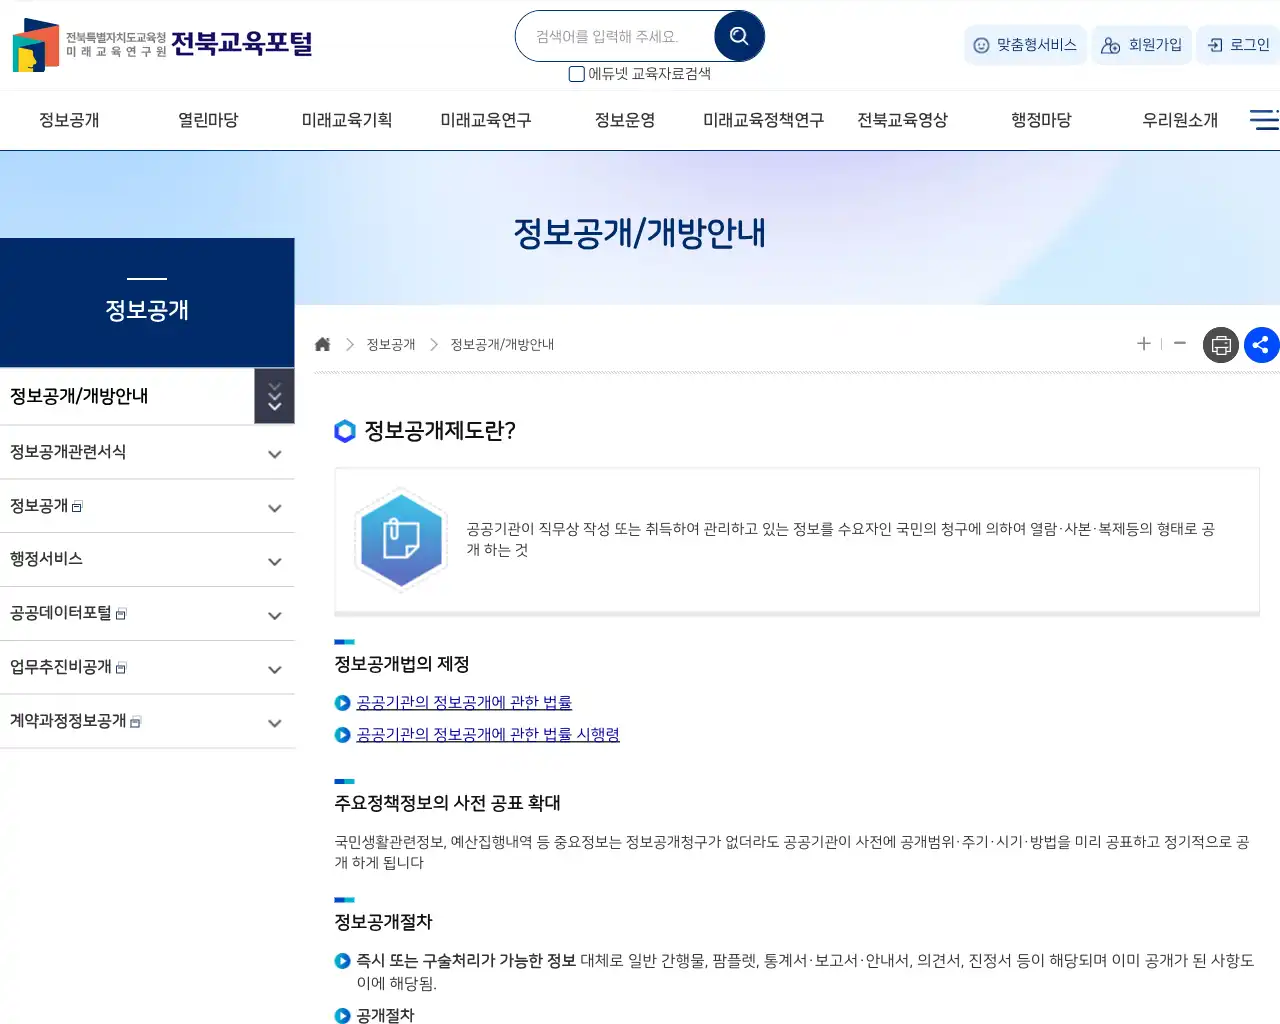Open the 전북교육영상 menu
The image size is (1280, 1024).
[x=903, y=119]
